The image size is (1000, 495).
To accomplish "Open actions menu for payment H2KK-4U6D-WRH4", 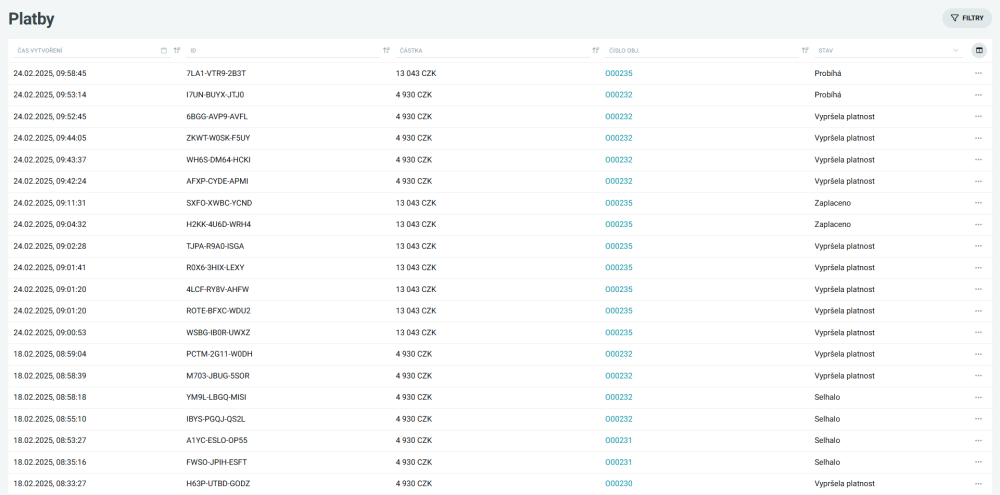I will pos(978,225).
